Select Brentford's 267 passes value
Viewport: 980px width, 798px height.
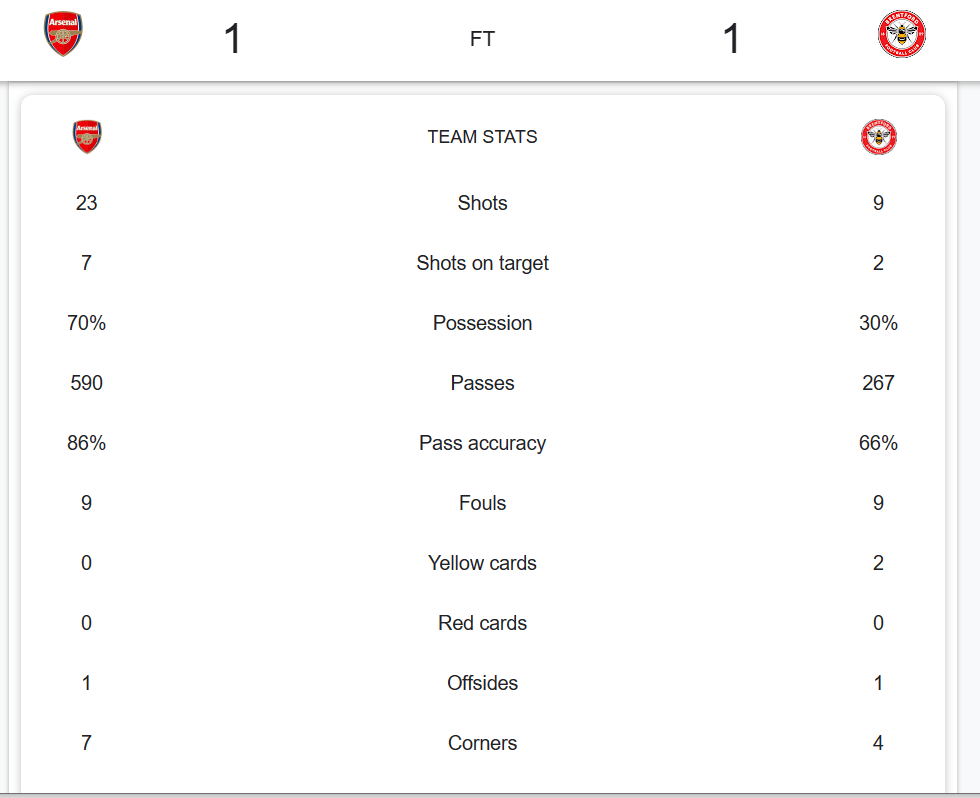coord(878,383)
